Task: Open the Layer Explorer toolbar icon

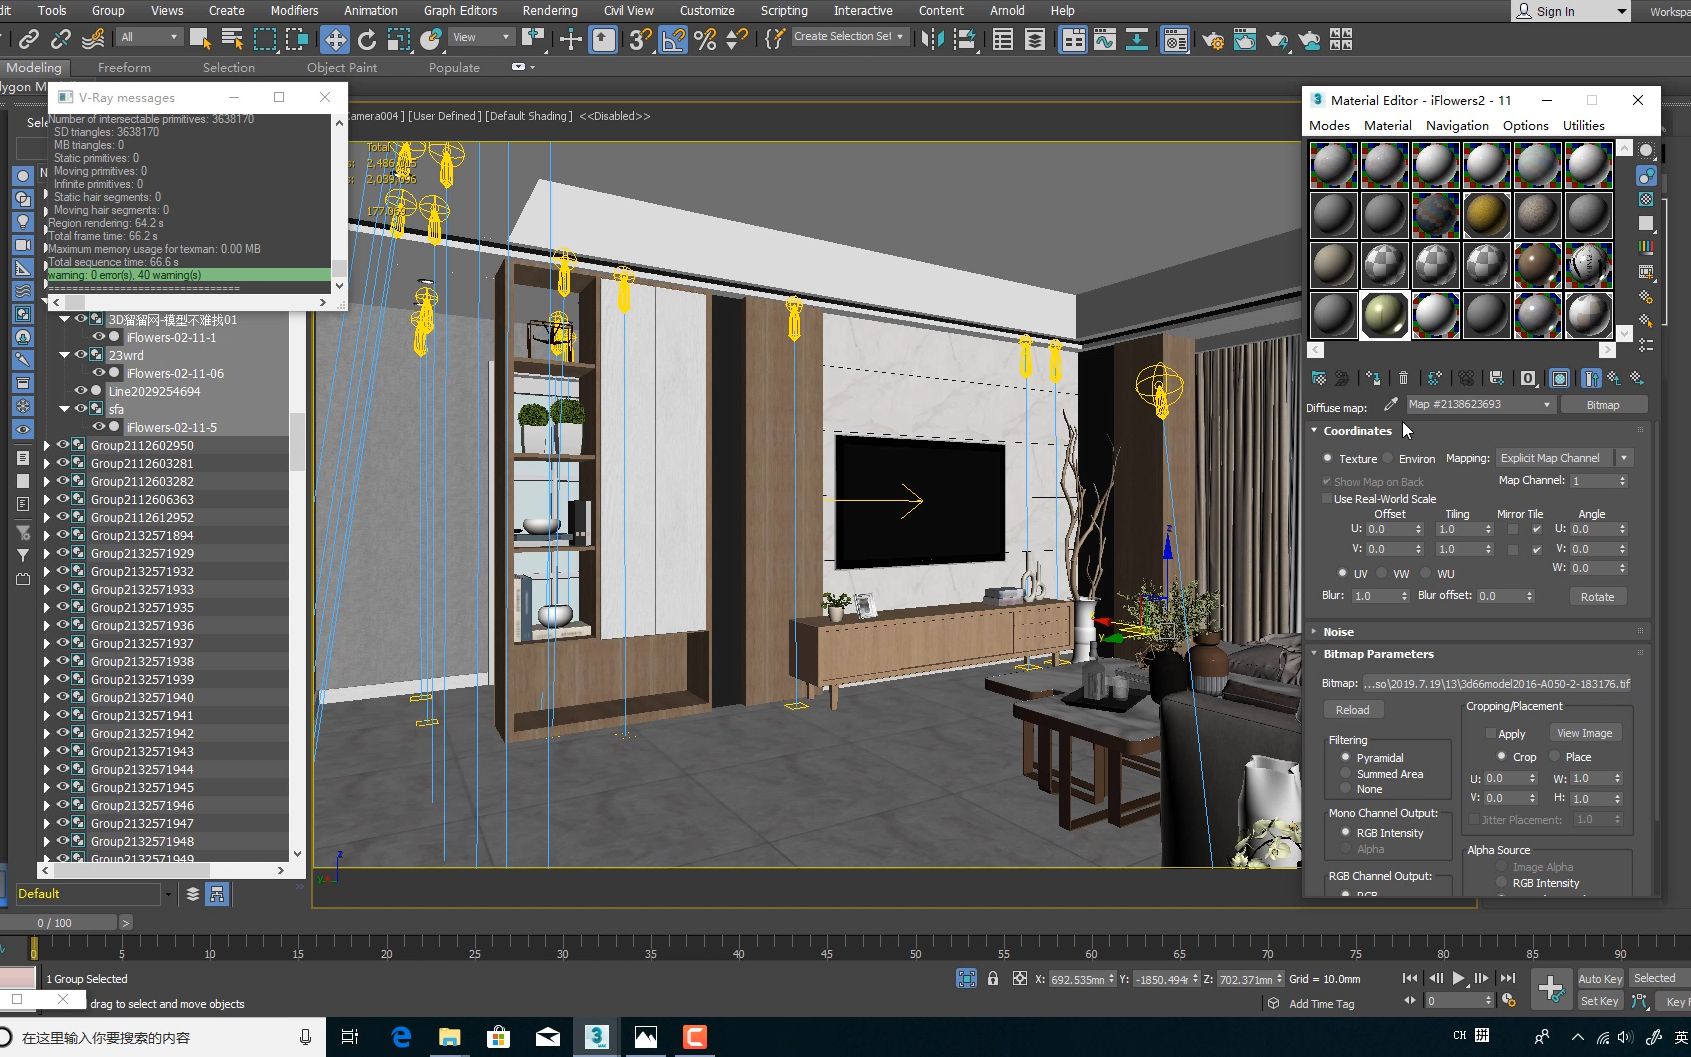Action: click(x=1035, y=39)
